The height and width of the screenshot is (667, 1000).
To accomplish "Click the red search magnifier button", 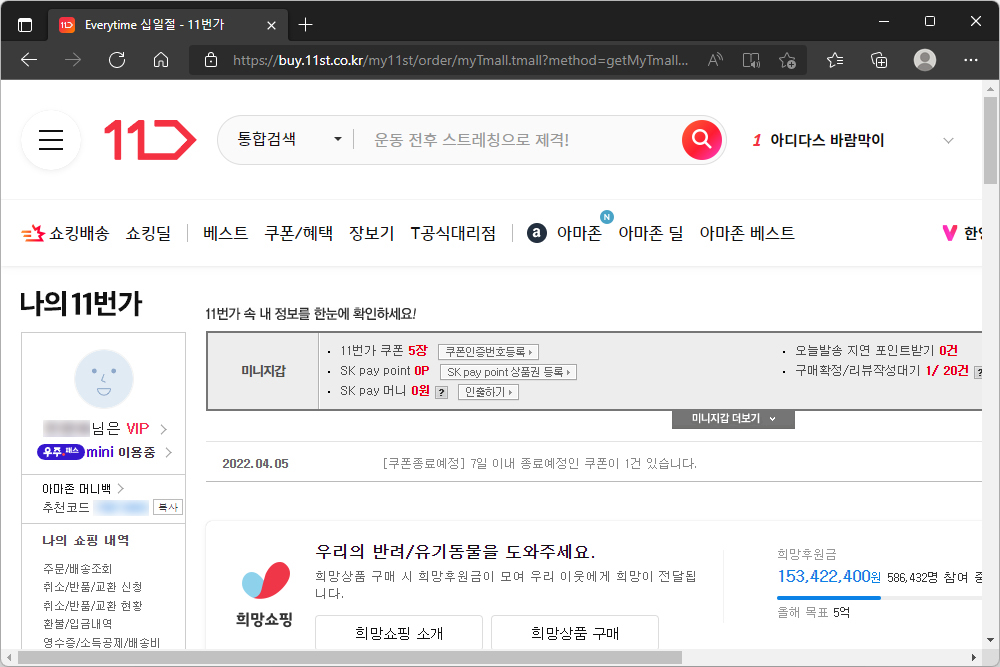I will click(702, 139).
